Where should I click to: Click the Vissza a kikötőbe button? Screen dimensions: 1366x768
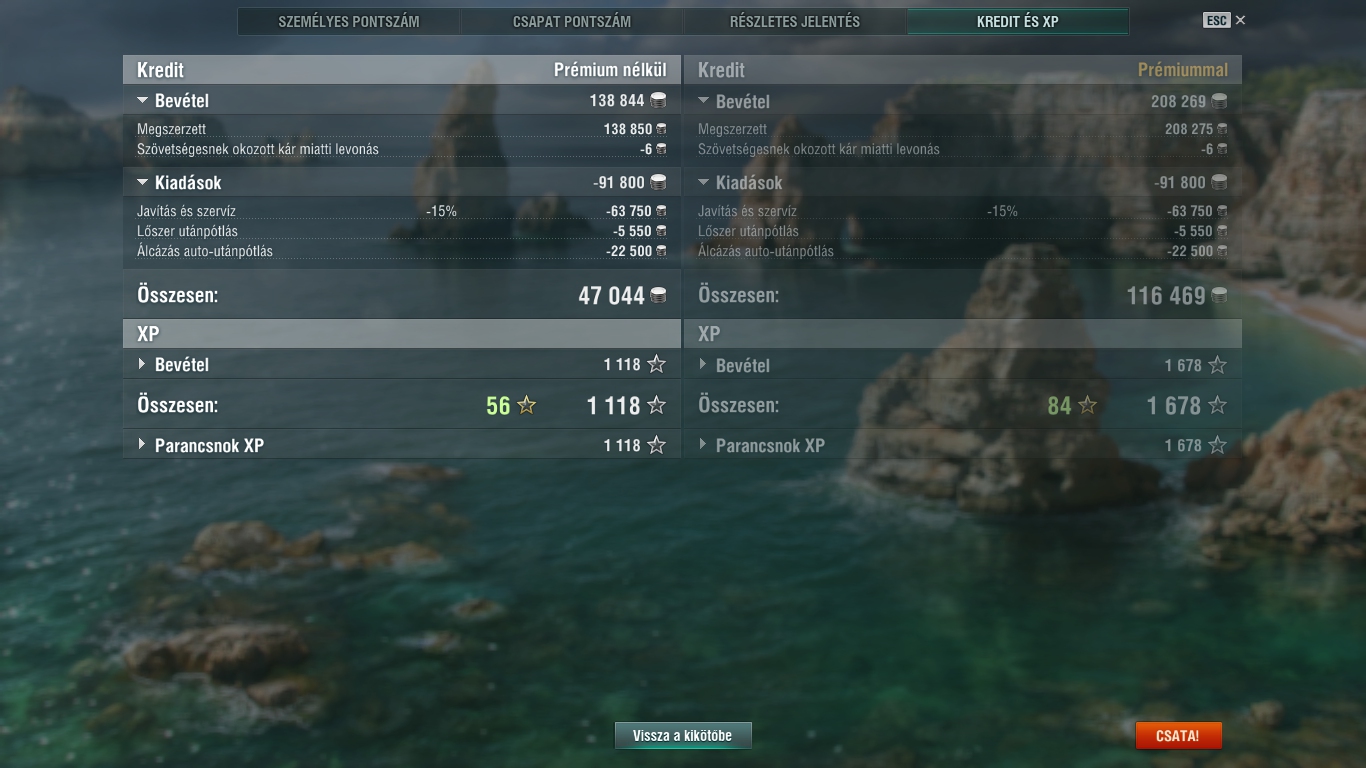click(683, 736)
